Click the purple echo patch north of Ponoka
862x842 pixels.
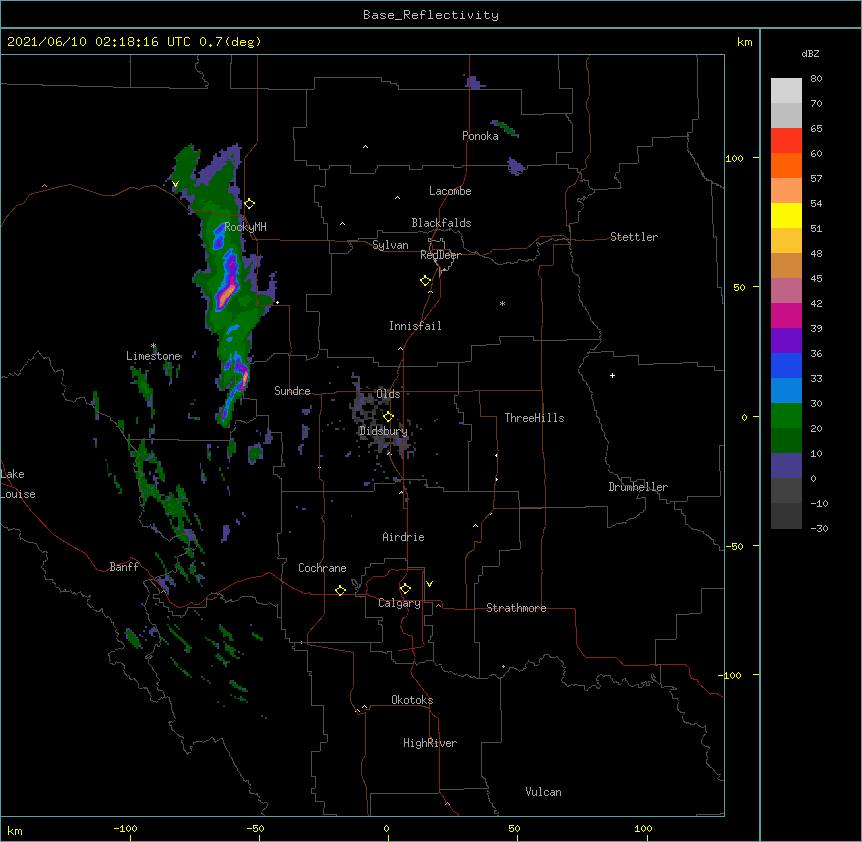(x=474, y=82)
